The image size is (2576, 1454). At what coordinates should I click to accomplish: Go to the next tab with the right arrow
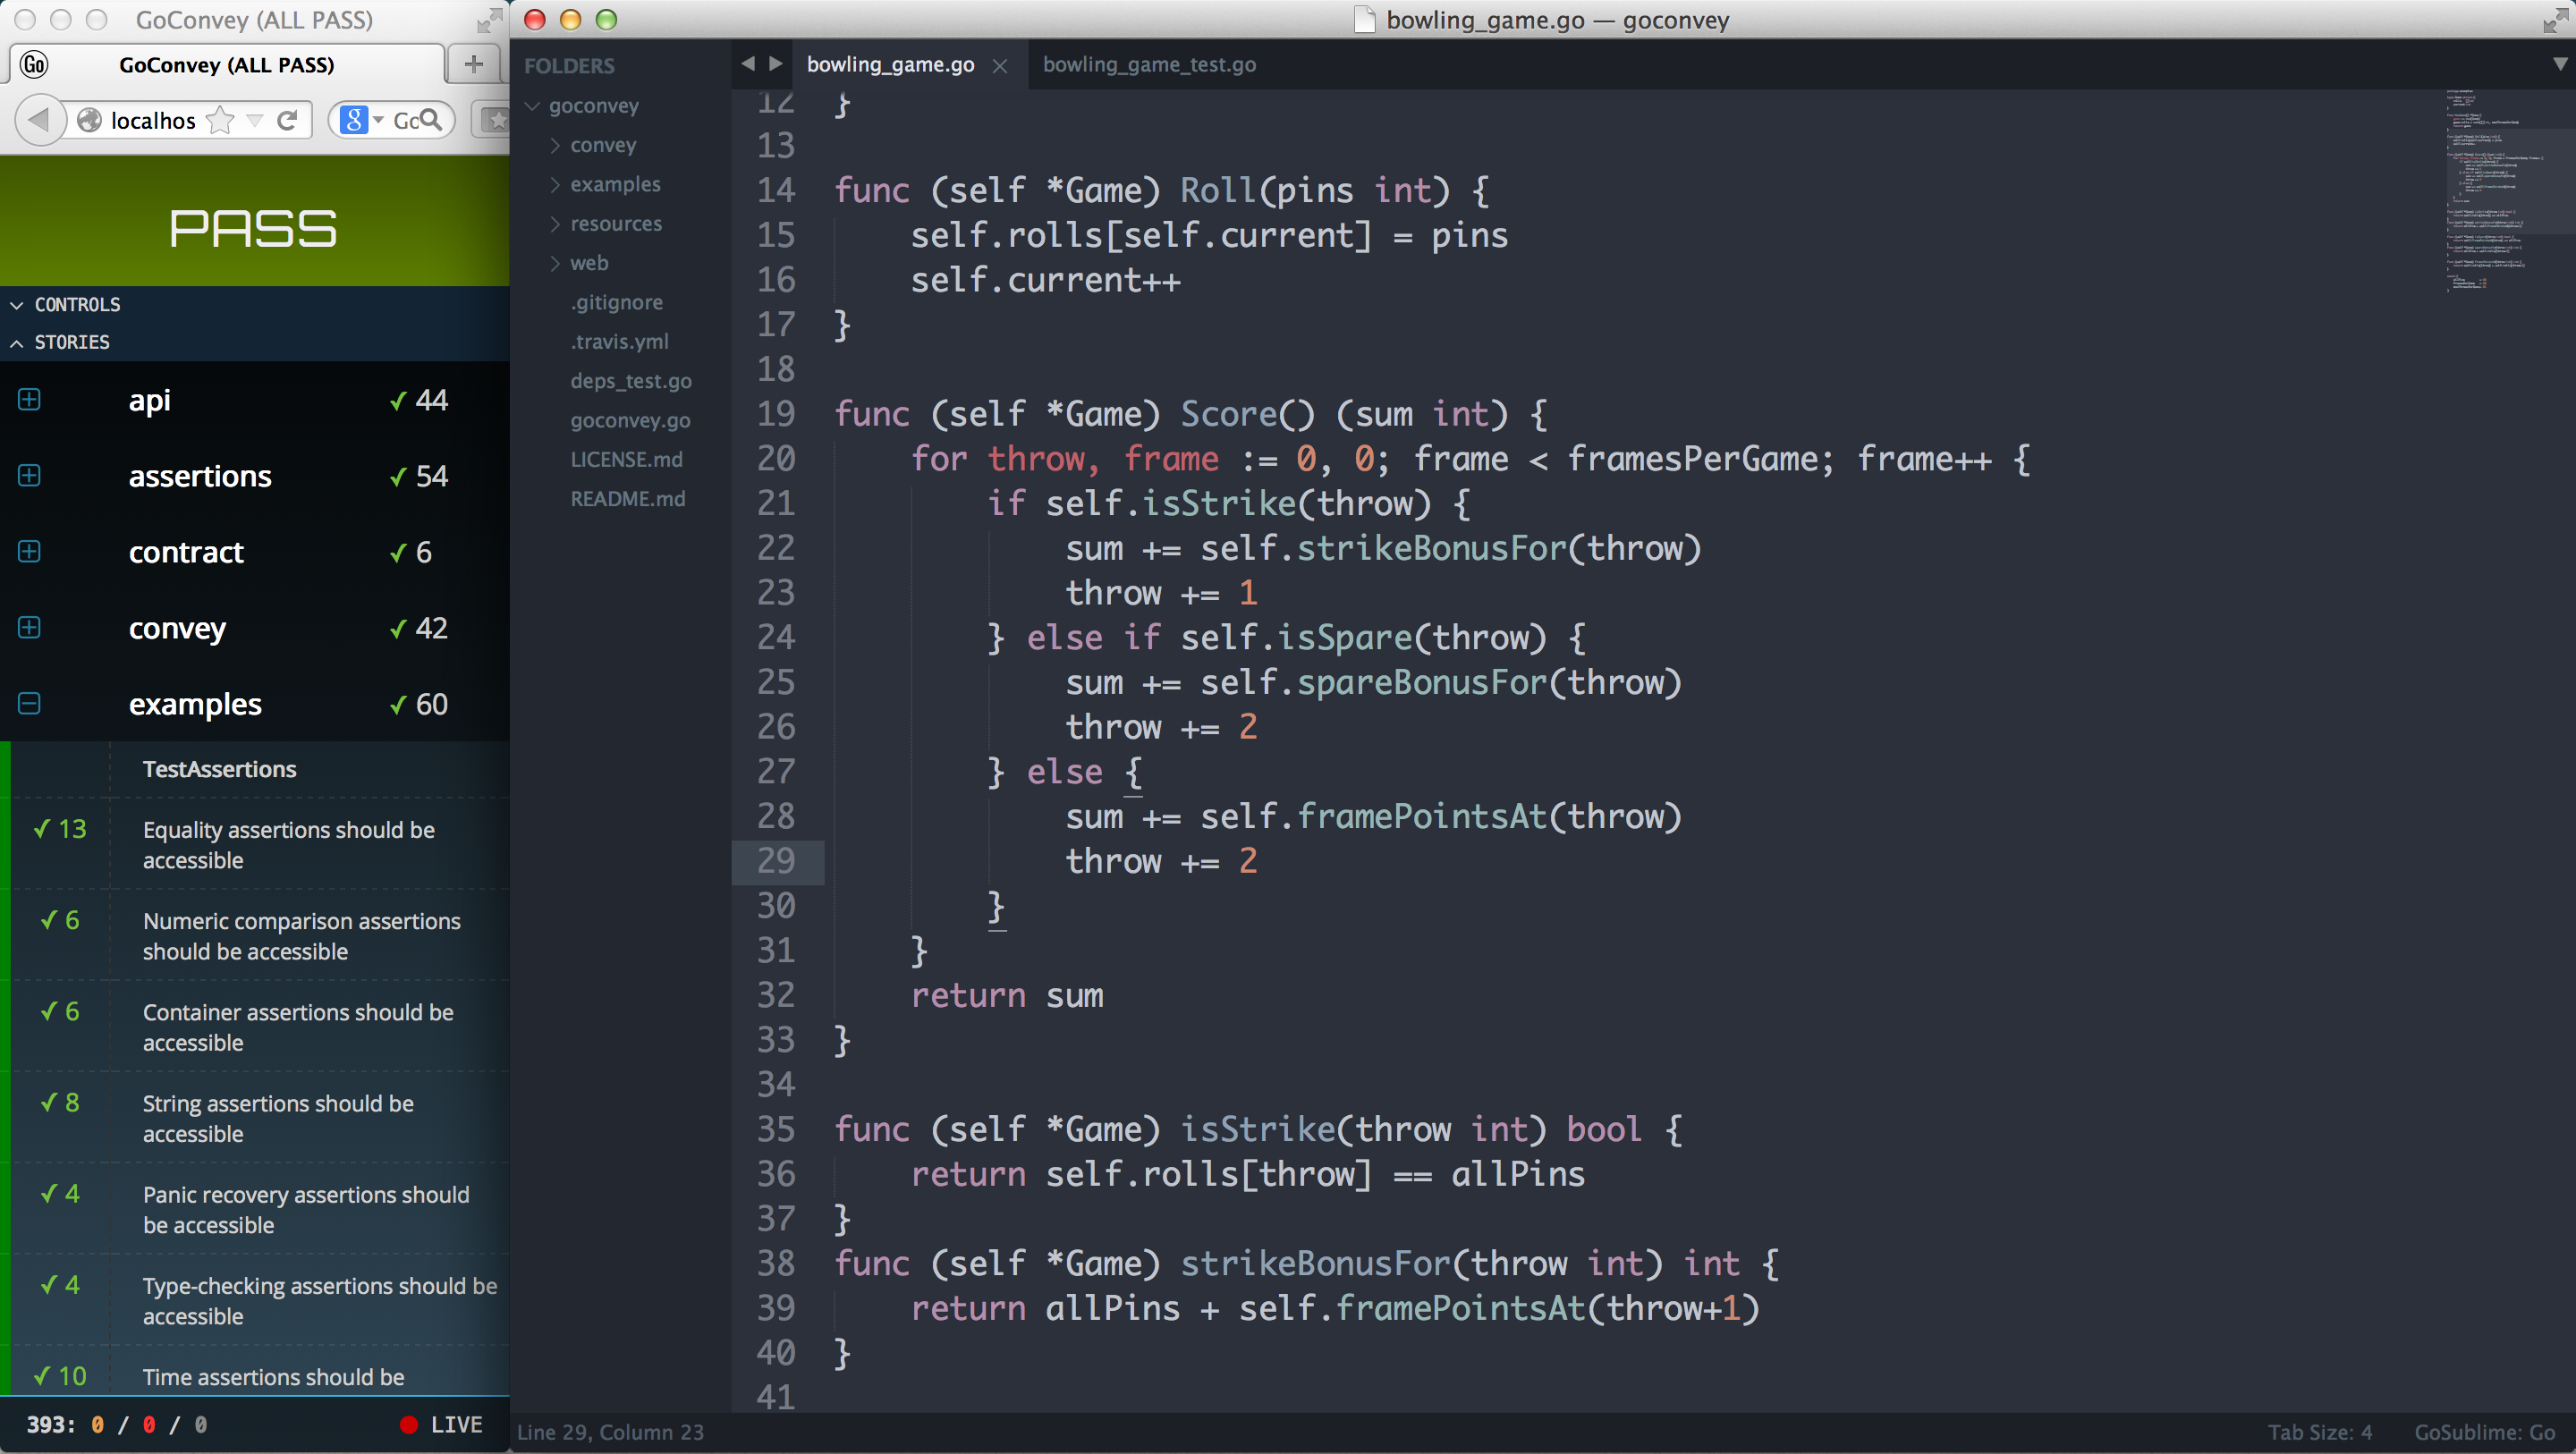pyautogui.click(x=775, y=64)
